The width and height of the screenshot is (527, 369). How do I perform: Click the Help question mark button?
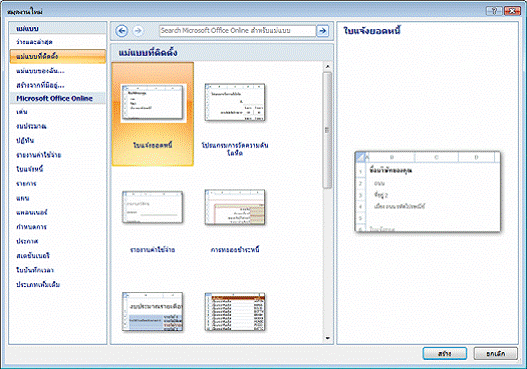pos(494,11)
